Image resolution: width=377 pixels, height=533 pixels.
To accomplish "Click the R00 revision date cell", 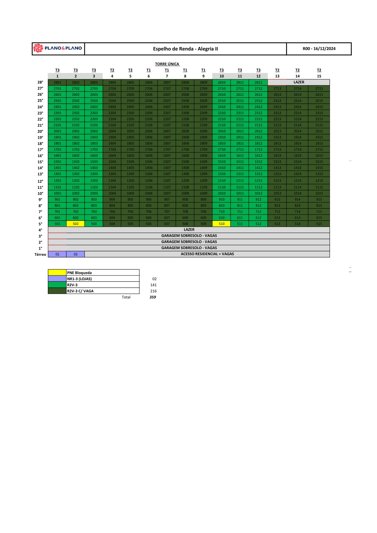I will click(x=319, y=49).
